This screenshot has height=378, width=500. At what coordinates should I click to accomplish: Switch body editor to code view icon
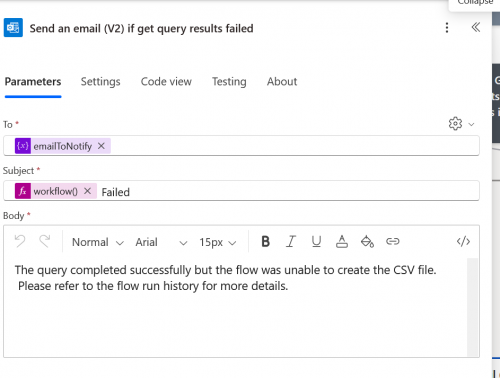[x=463, y=241]
